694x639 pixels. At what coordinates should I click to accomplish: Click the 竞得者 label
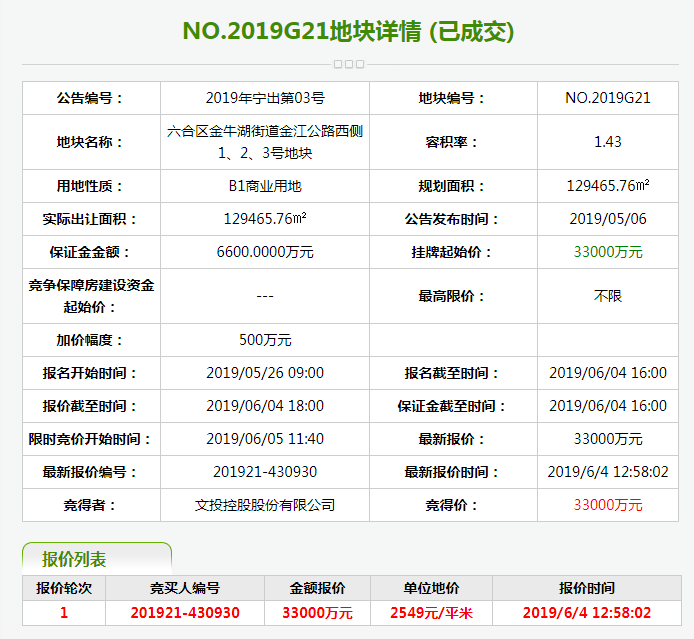tap(89, 505)
